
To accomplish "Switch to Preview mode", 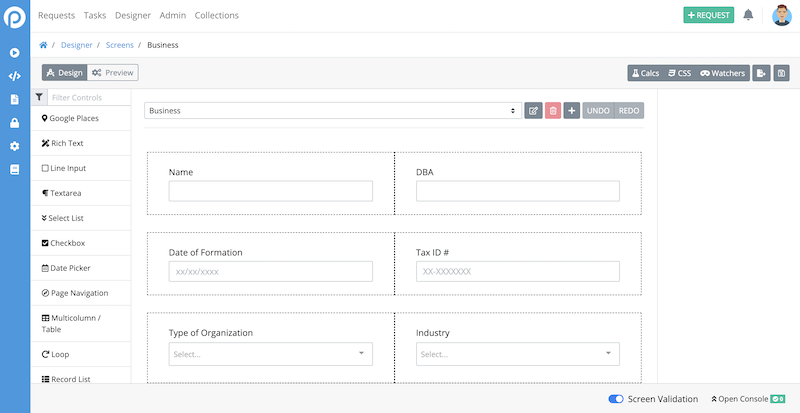I will point(112,73).
